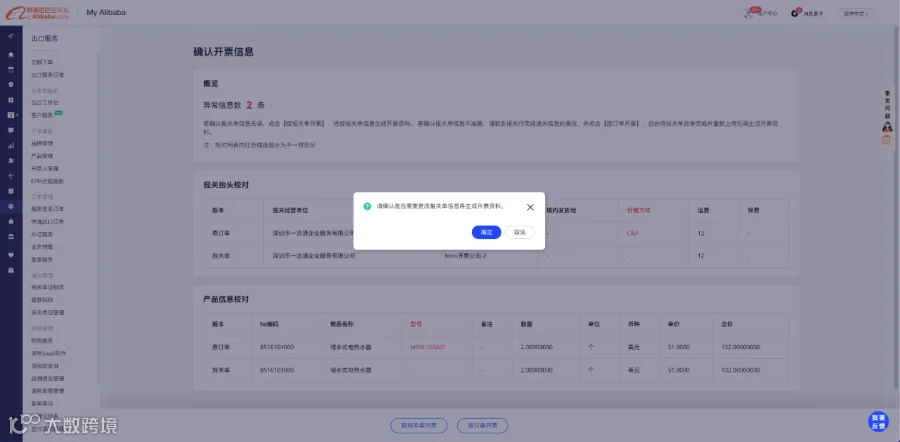Select the chat bubble icon in the sidebar

(11, 130)
